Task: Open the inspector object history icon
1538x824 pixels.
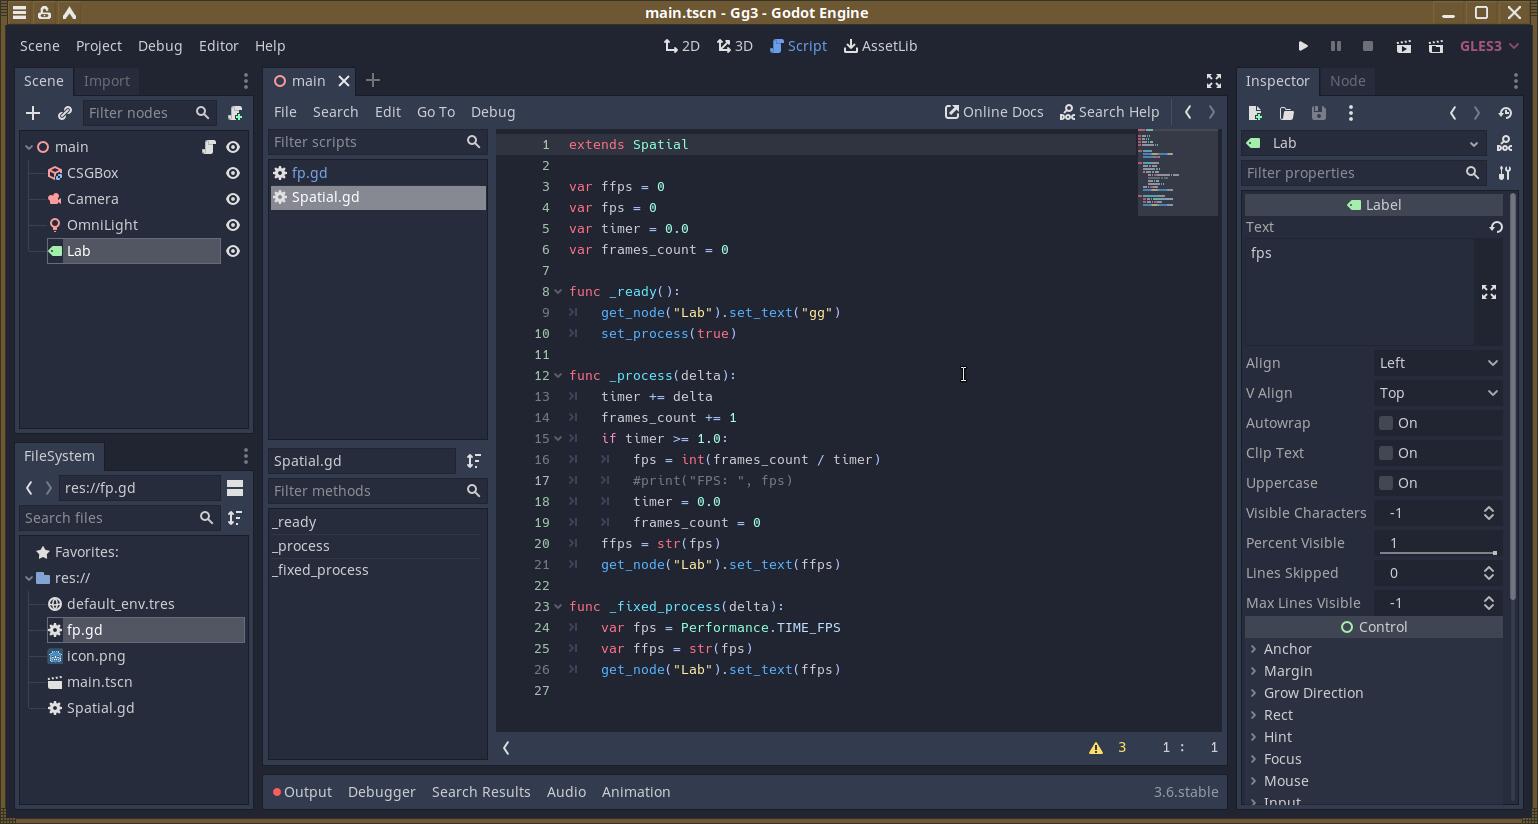Action: pos(1505,113)
